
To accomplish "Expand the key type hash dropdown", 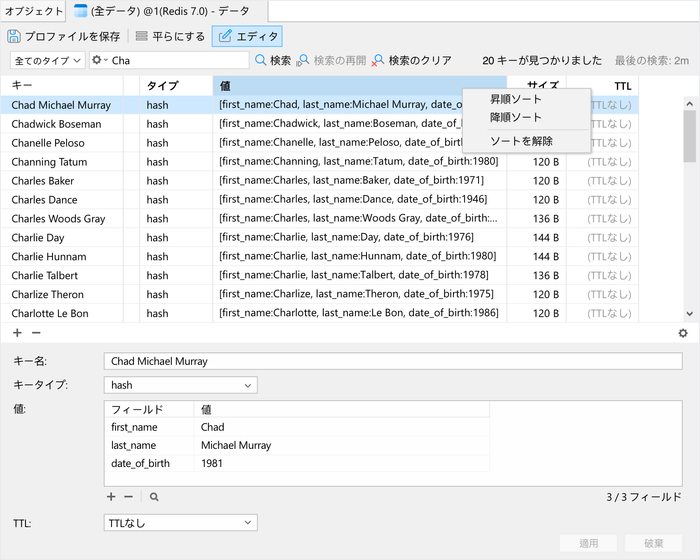I will tap(180, 385).
